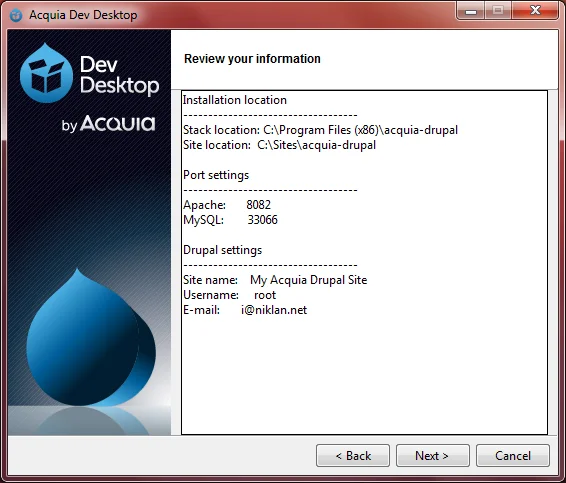Click the Acquia Dev Desktop title bar icon
This screenshot has height=483, width=566.
[16, 15]
